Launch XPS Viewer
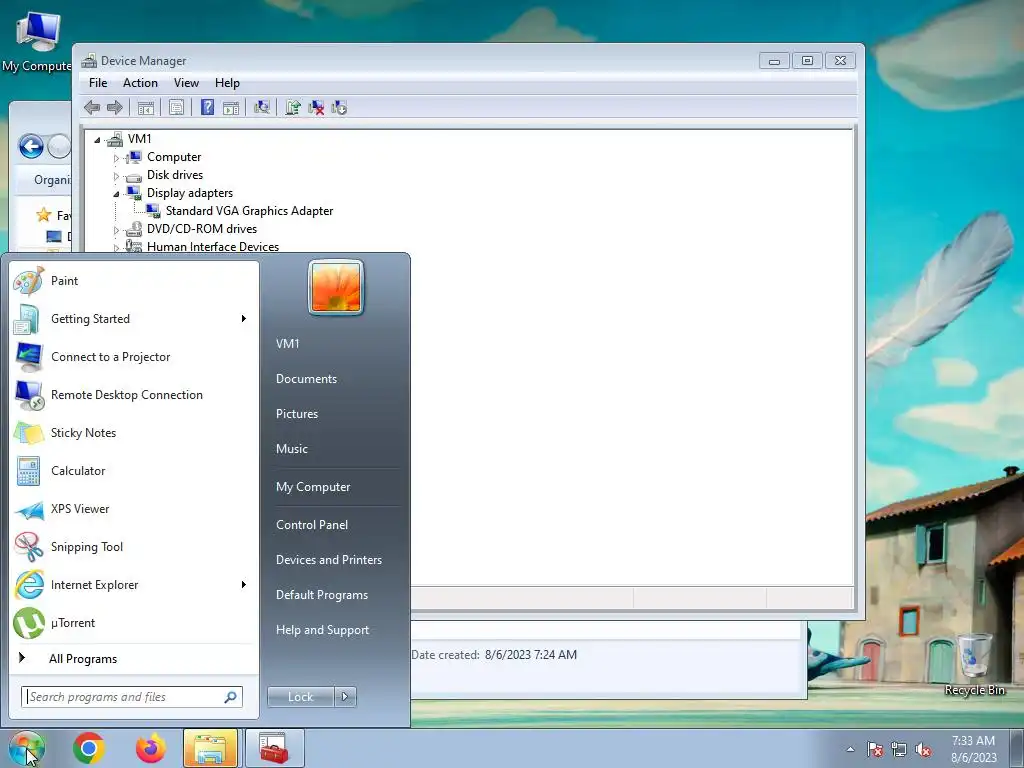 (x=135, y=509)
